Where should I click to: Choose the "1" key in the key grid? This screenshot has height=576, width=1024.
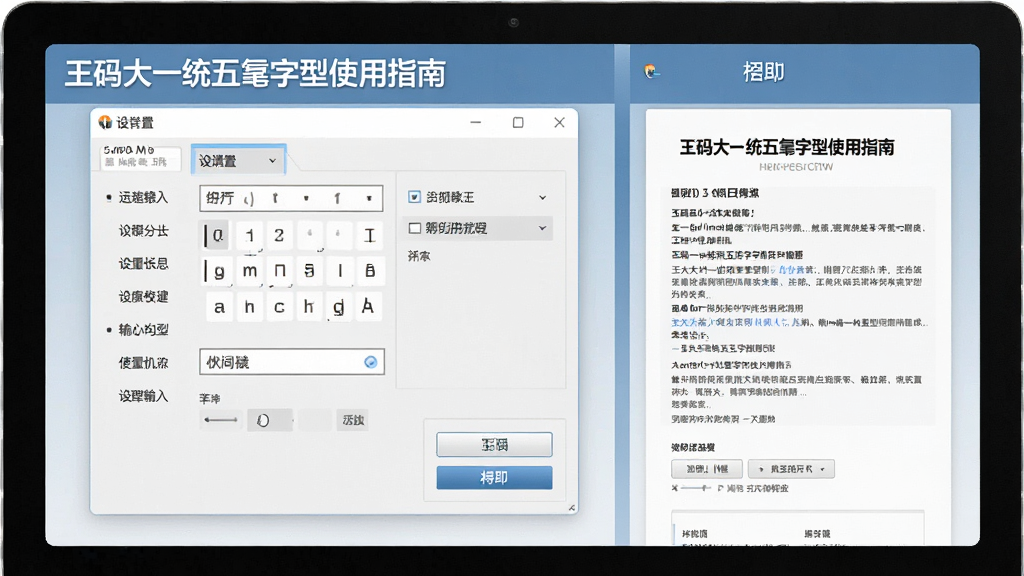[x=249, y=235]
